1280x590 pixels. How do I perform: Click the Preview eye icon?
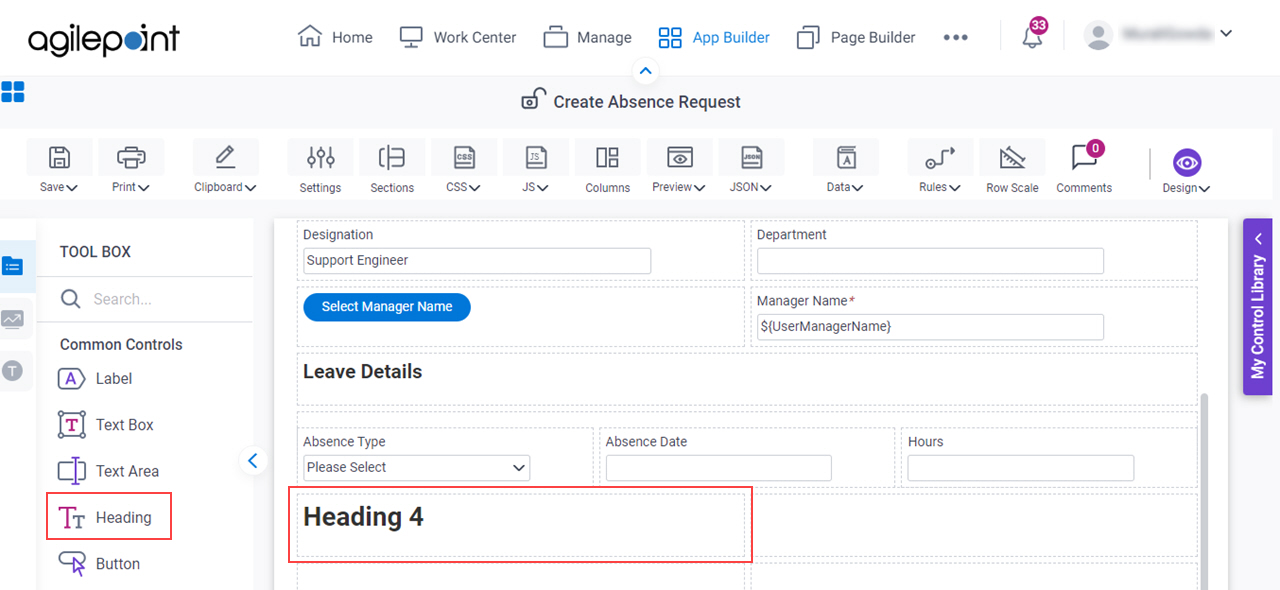[680, 158]
